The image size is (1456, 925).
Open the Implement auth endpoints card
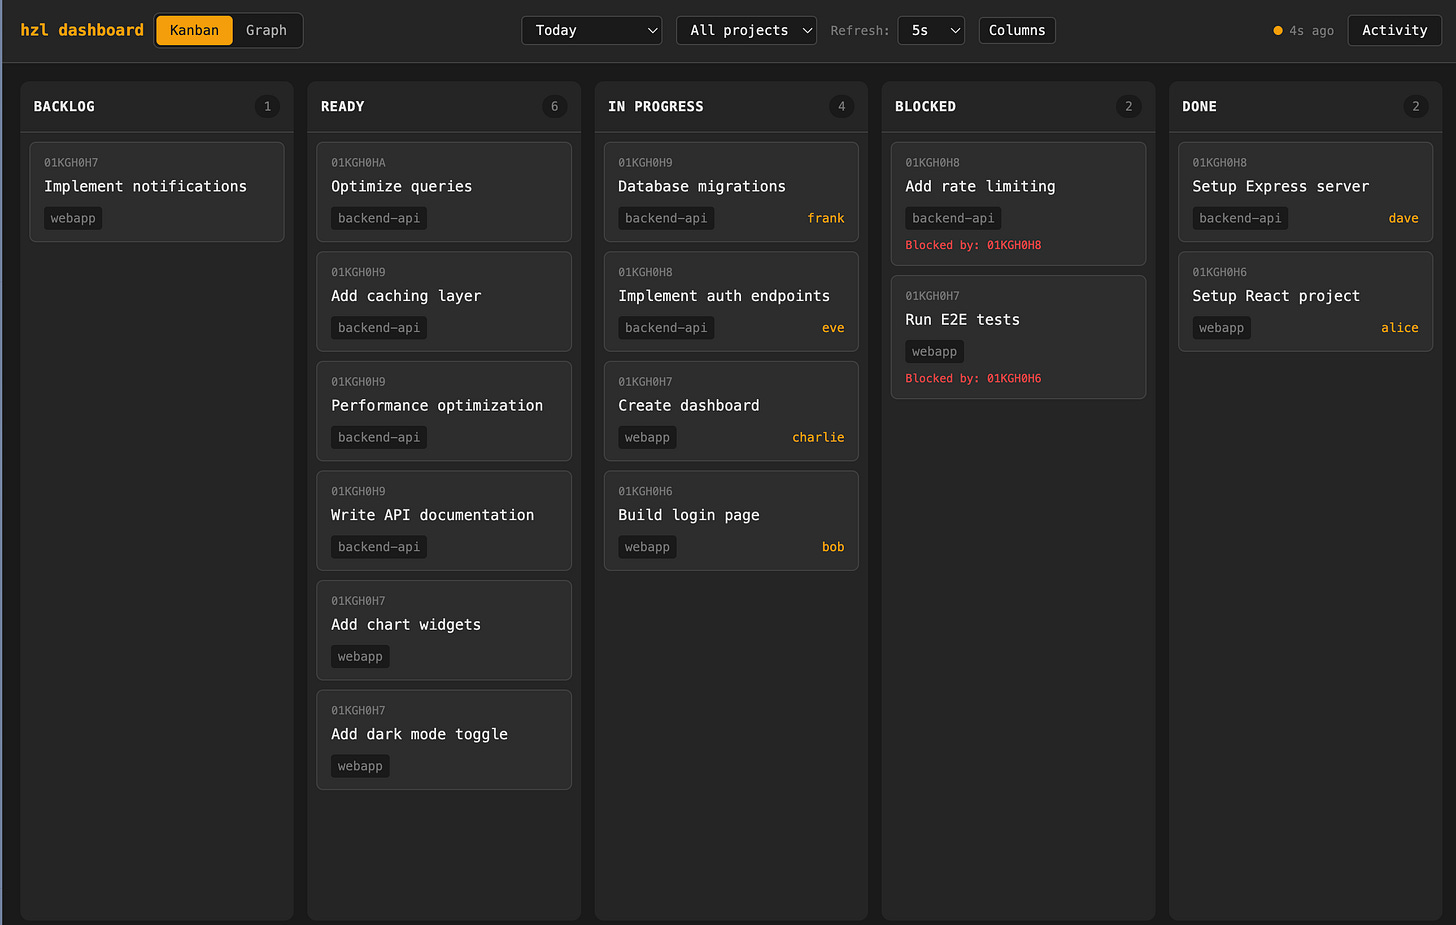[731, 301]
